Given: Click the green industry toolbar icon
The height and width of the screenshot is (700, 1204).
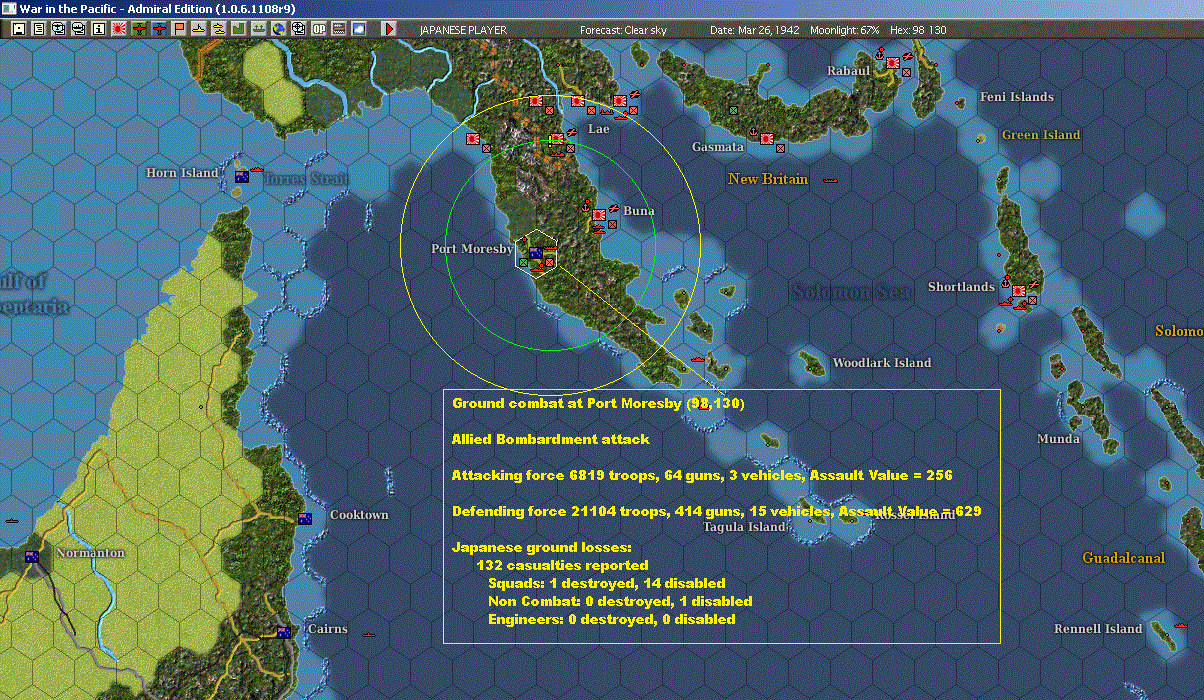Looking at the screenshot, I should [x=239, y=29].
